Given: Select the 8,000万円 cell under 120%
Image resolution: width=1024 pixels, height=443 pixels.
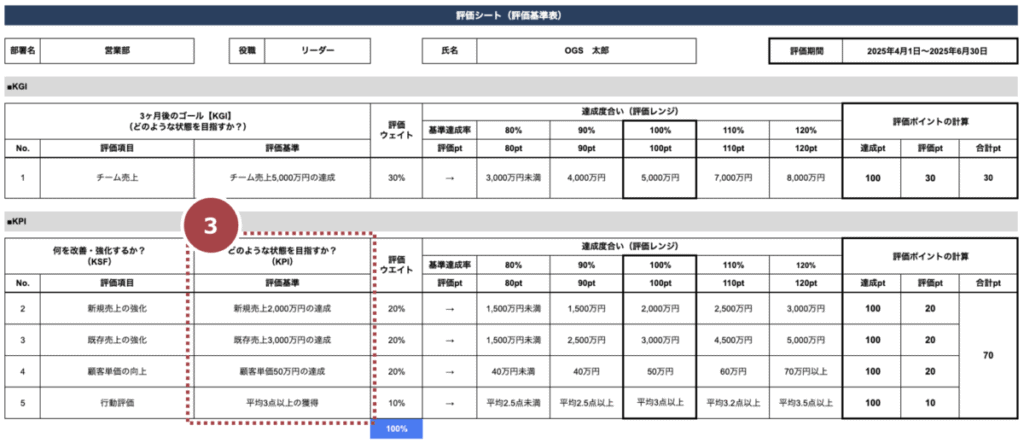Looking at the screenshot, I should click(x=805, y=178).
